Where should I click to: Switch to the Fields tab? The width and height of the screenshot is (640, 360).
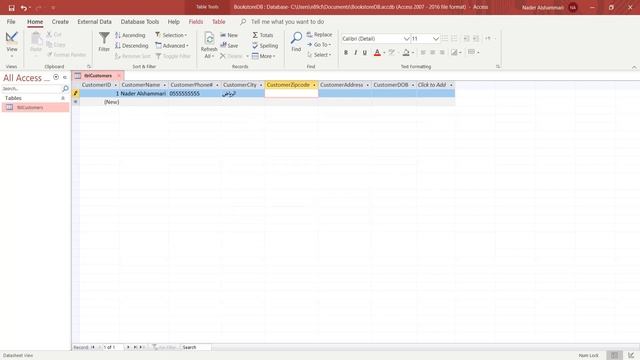[196, 22]
